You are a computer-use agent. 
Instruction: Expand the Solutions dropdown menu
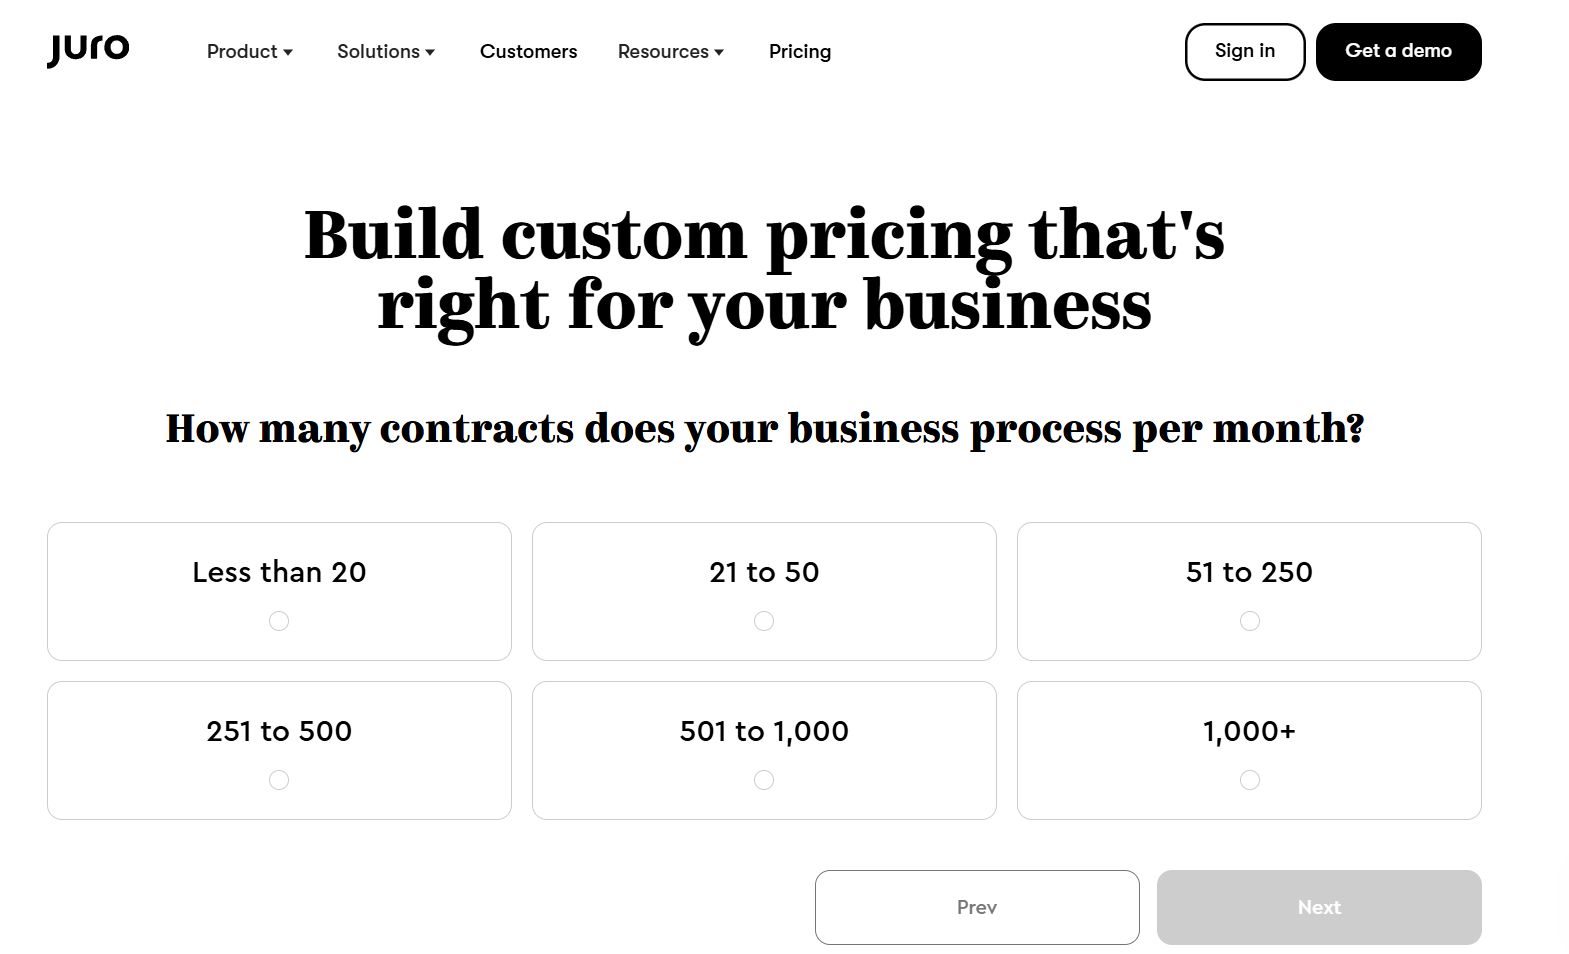click(x=385, y=51)
